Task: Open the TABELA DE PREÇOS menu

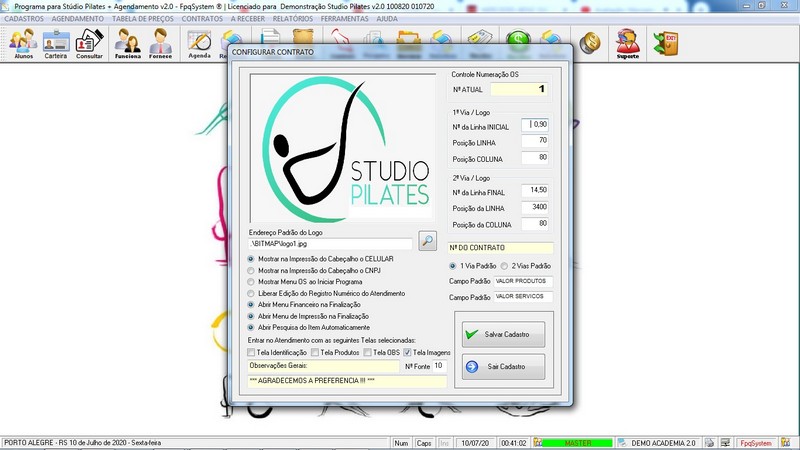Action: tap(143, 19)
